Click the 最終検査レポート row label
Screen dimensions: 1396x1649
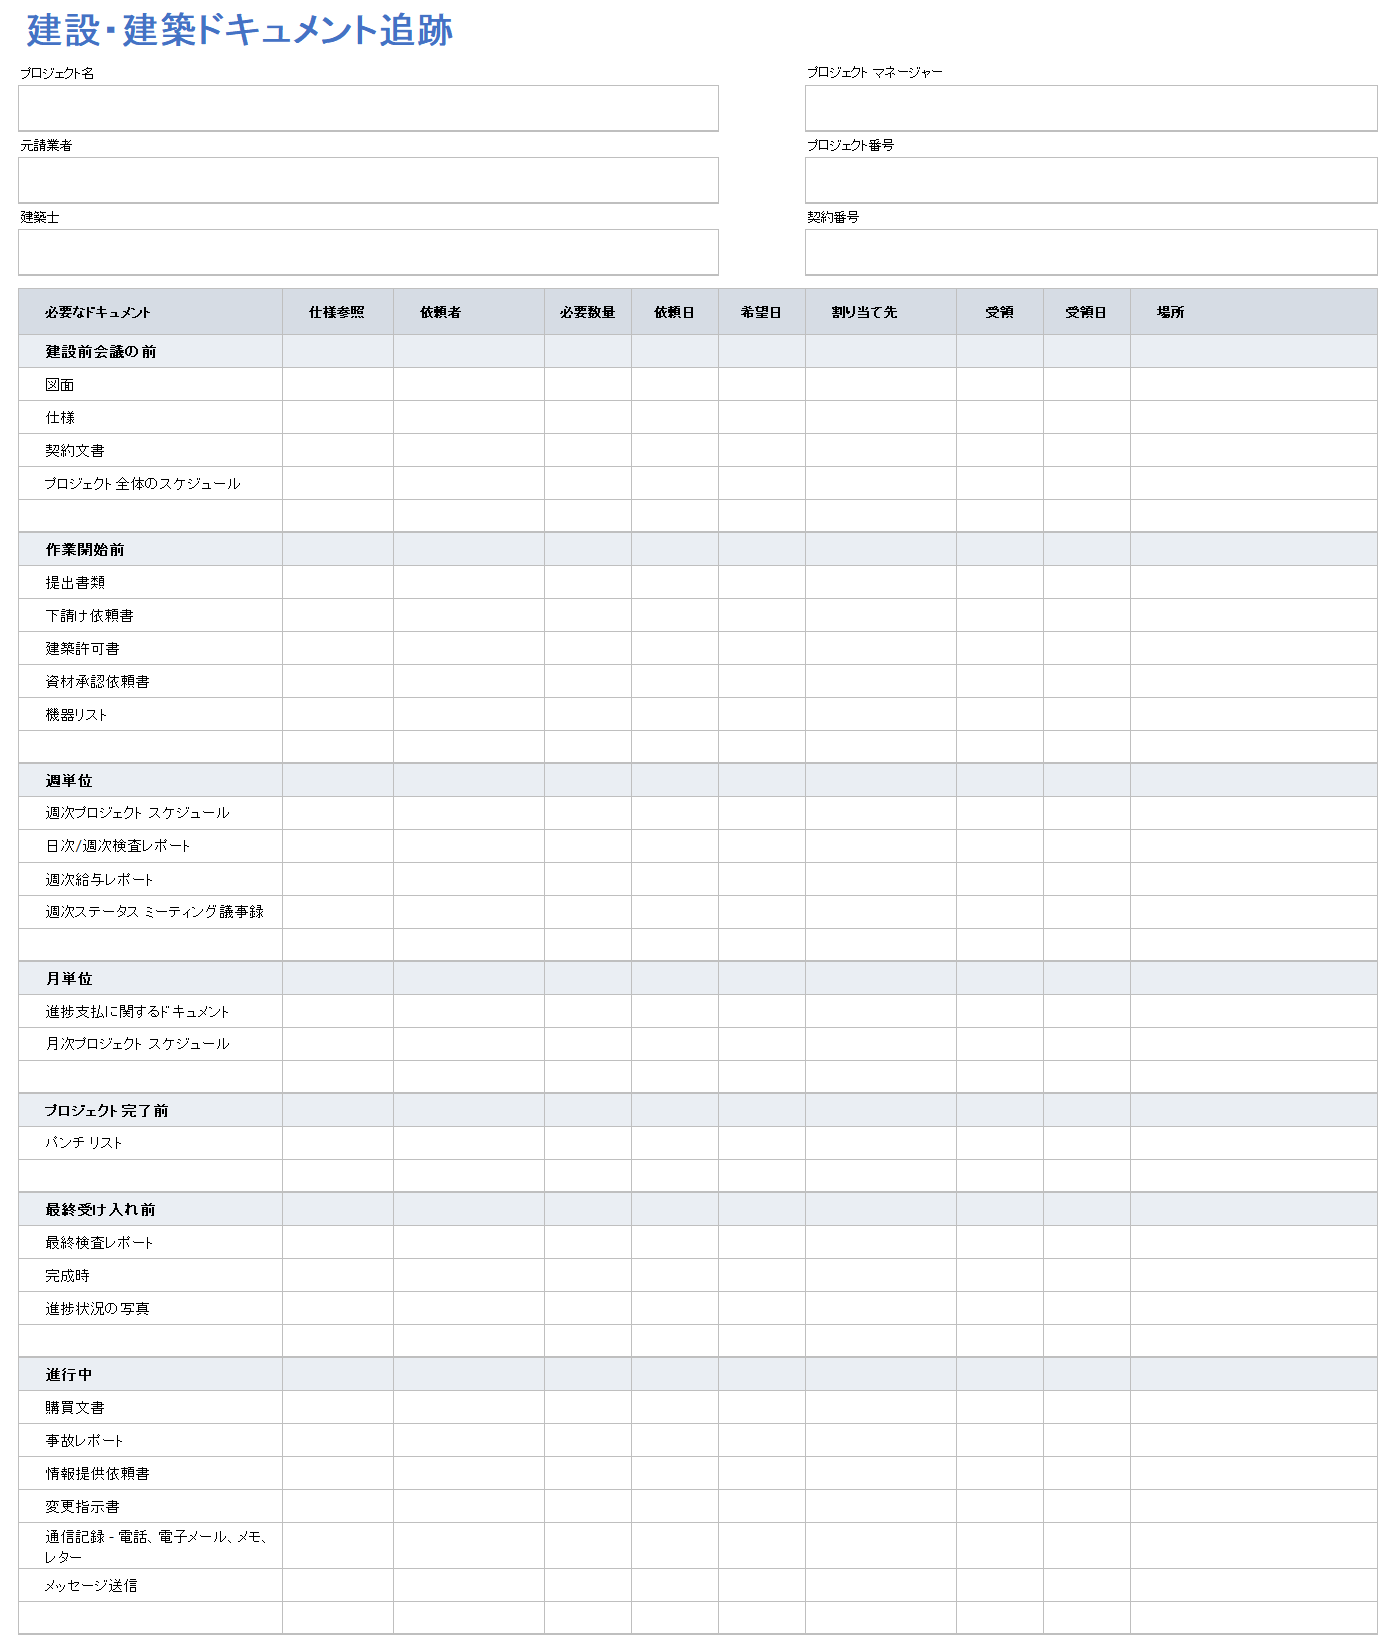click(99, 1242)
